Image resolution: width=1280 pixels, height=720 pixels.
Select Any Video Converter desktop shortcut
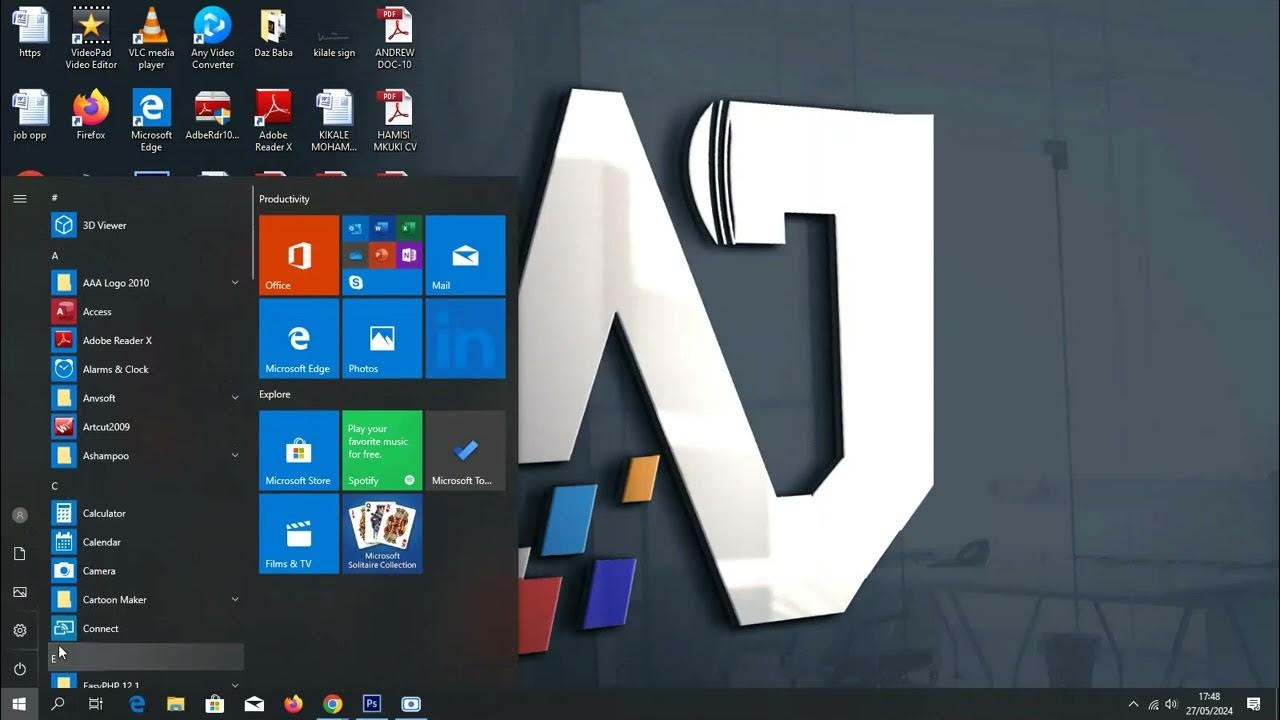pyautogui.click(x=213, y=39)
